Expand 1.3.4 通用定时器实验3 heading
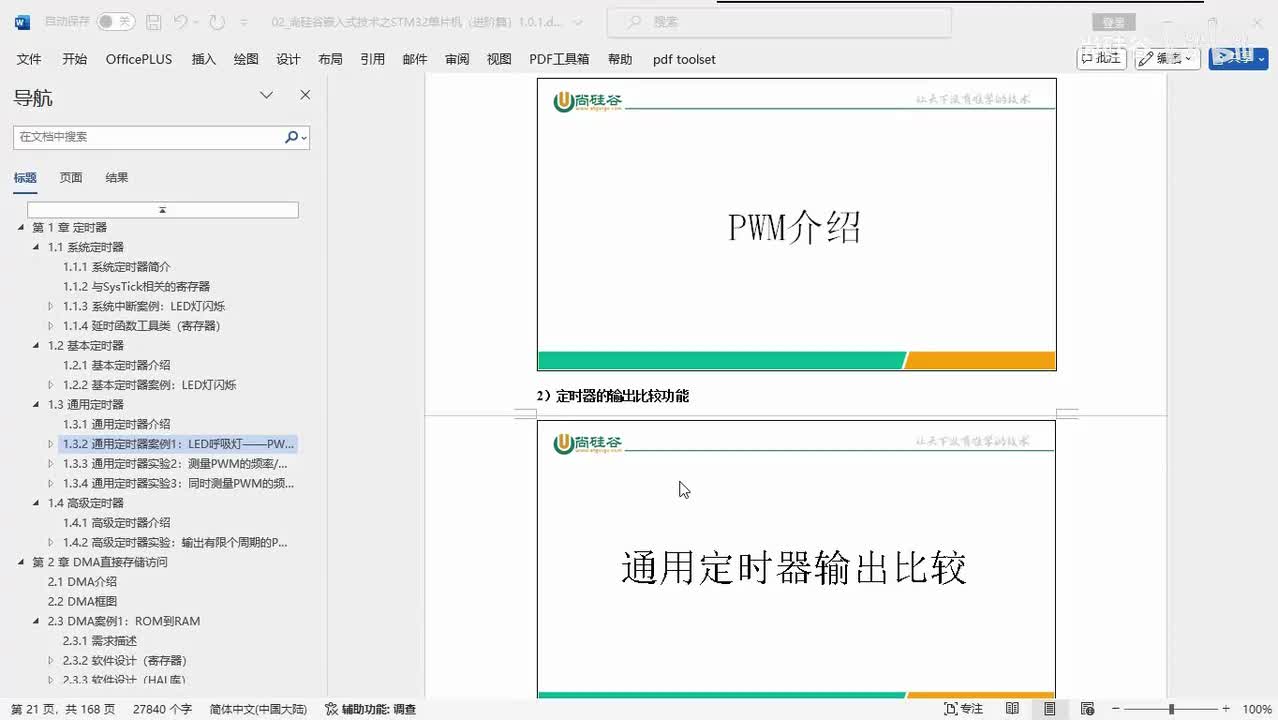This screenshot has height=720, width=1278. 52,483
